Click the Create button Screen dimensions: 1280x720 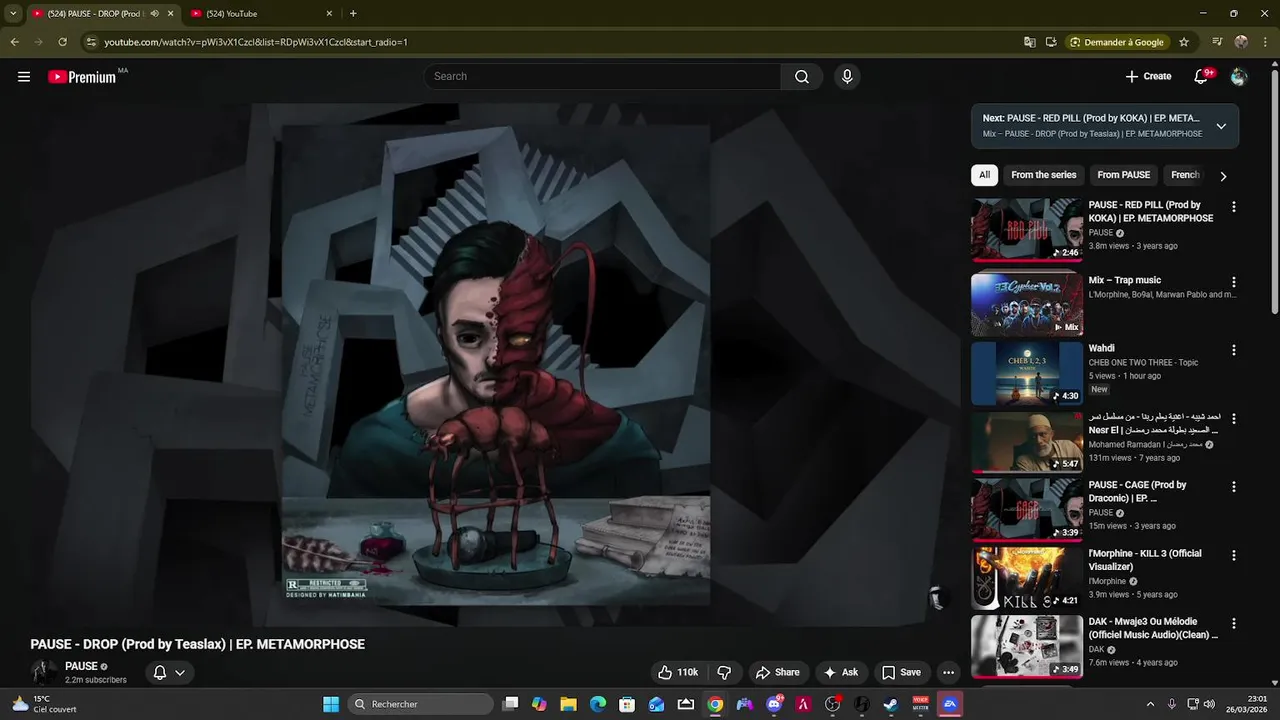[1148, 77]
